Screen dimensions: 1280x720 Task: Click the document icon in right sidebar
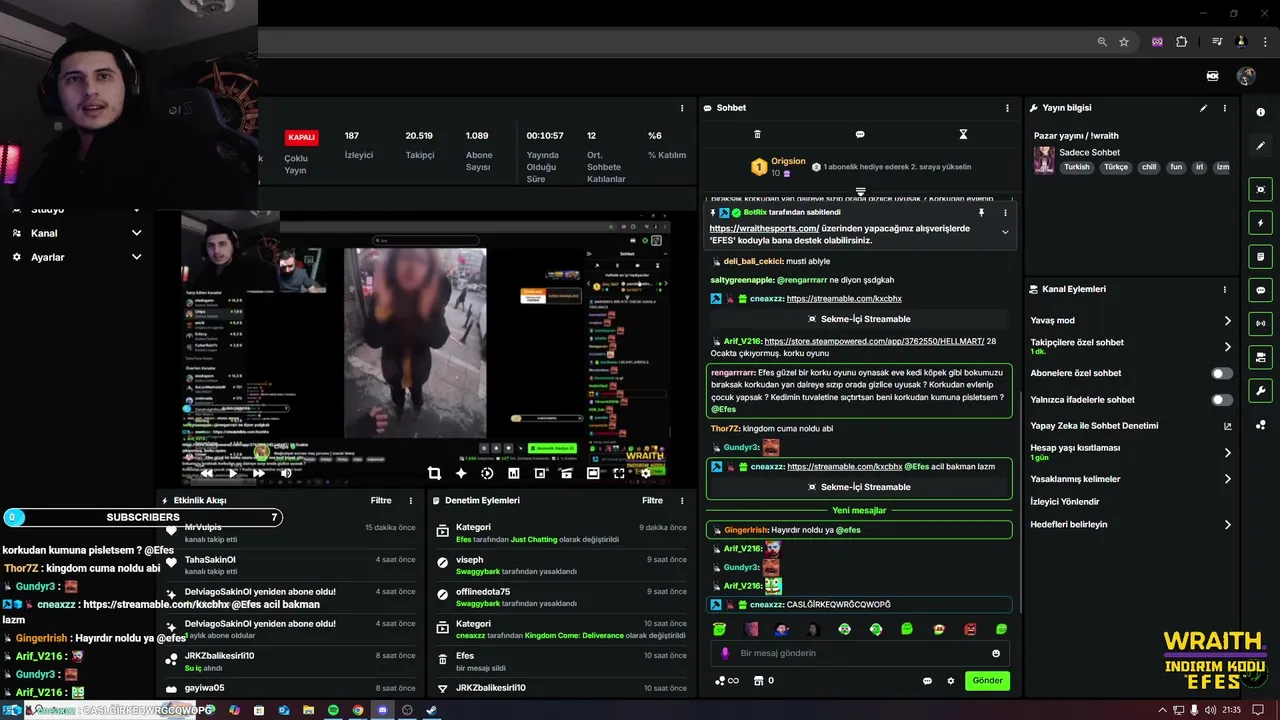point(1260,257)
